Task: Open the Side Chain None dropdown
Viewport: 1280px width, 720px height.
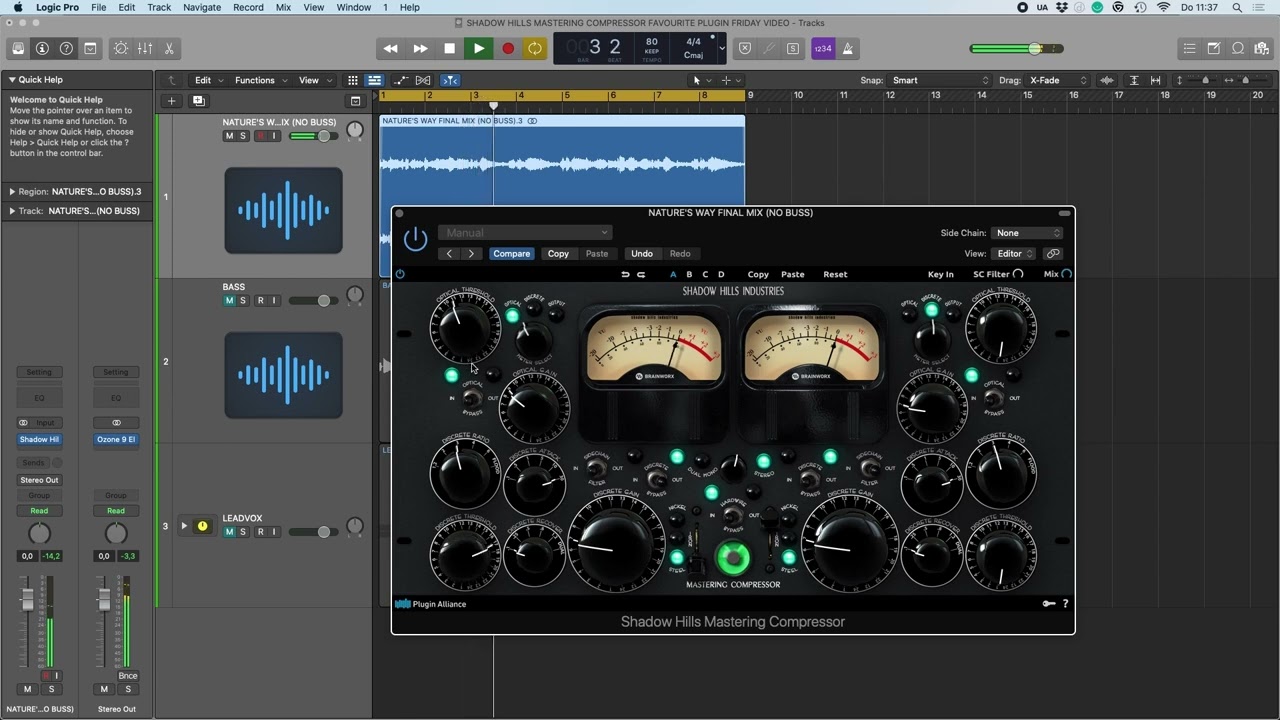Action: point(1027,233)
